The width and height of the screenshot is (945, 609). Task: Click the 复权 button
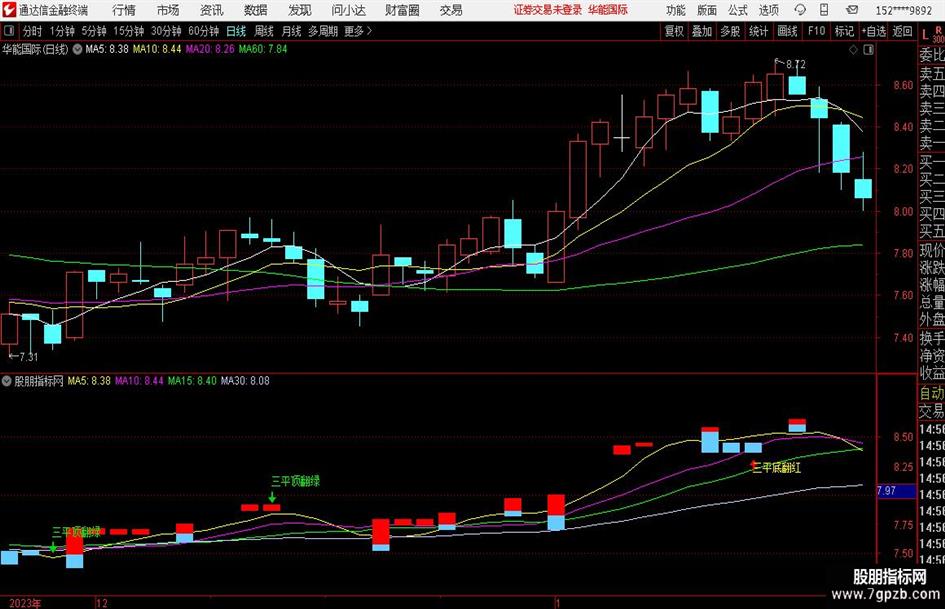pos(674,31)
